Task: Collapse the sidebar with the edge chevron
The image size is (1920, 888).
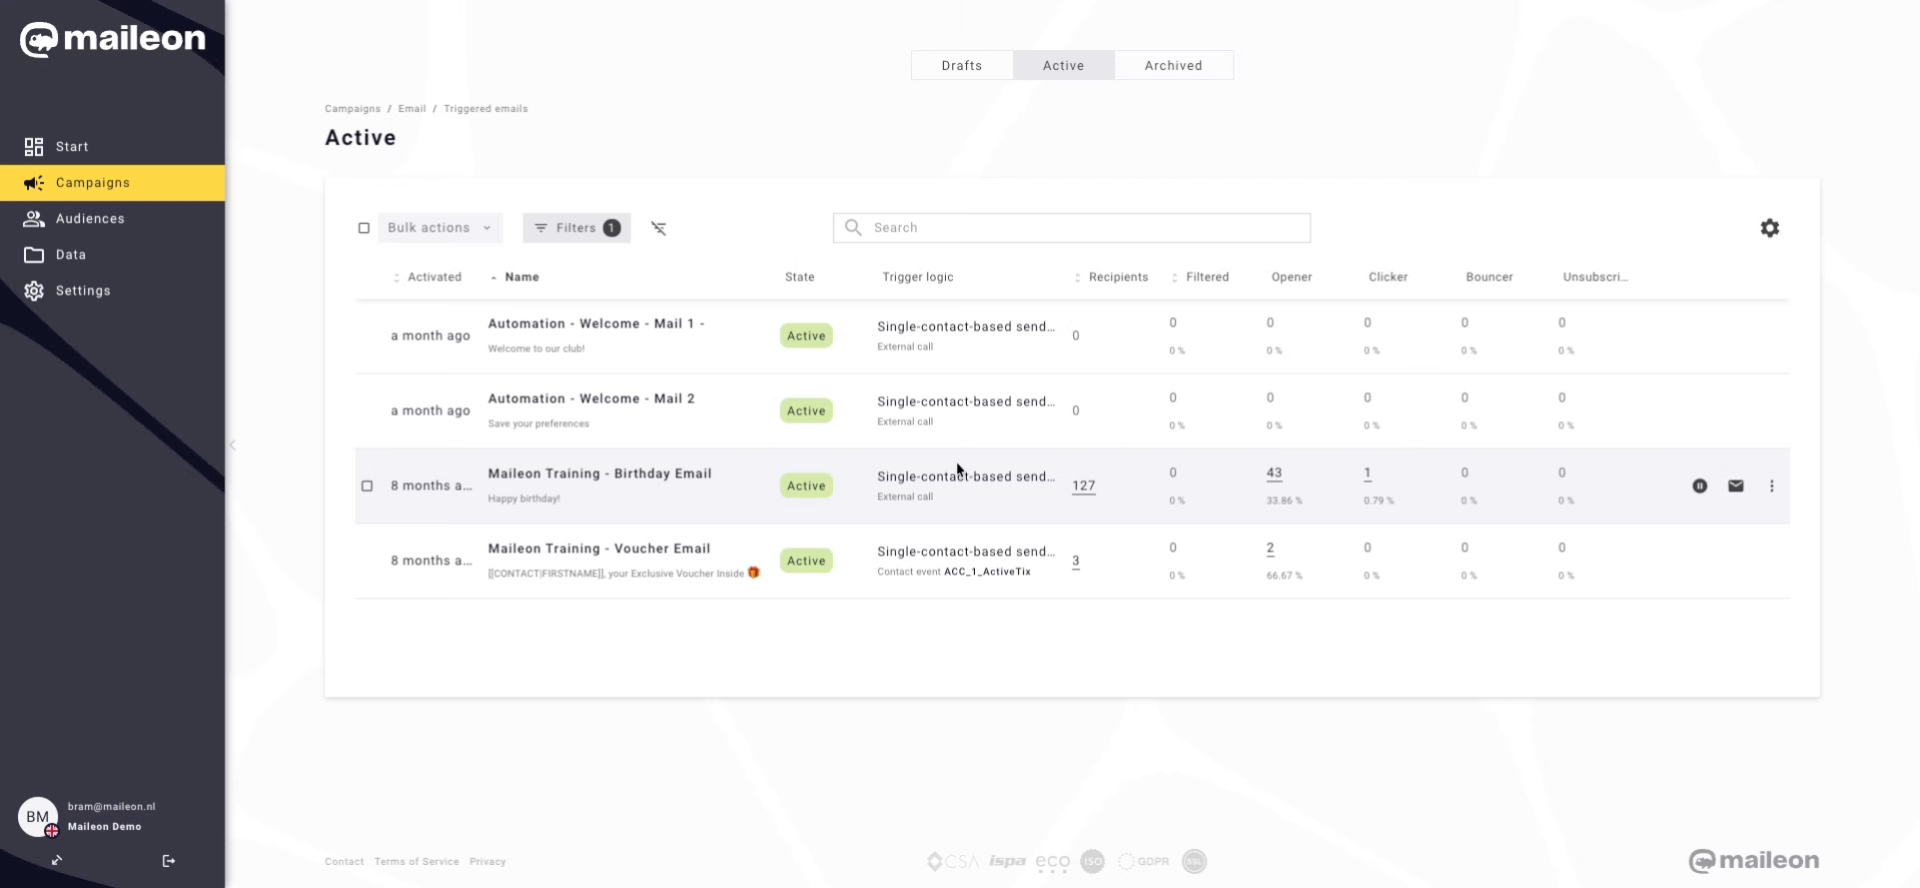Action: click(x=232, y=445)
